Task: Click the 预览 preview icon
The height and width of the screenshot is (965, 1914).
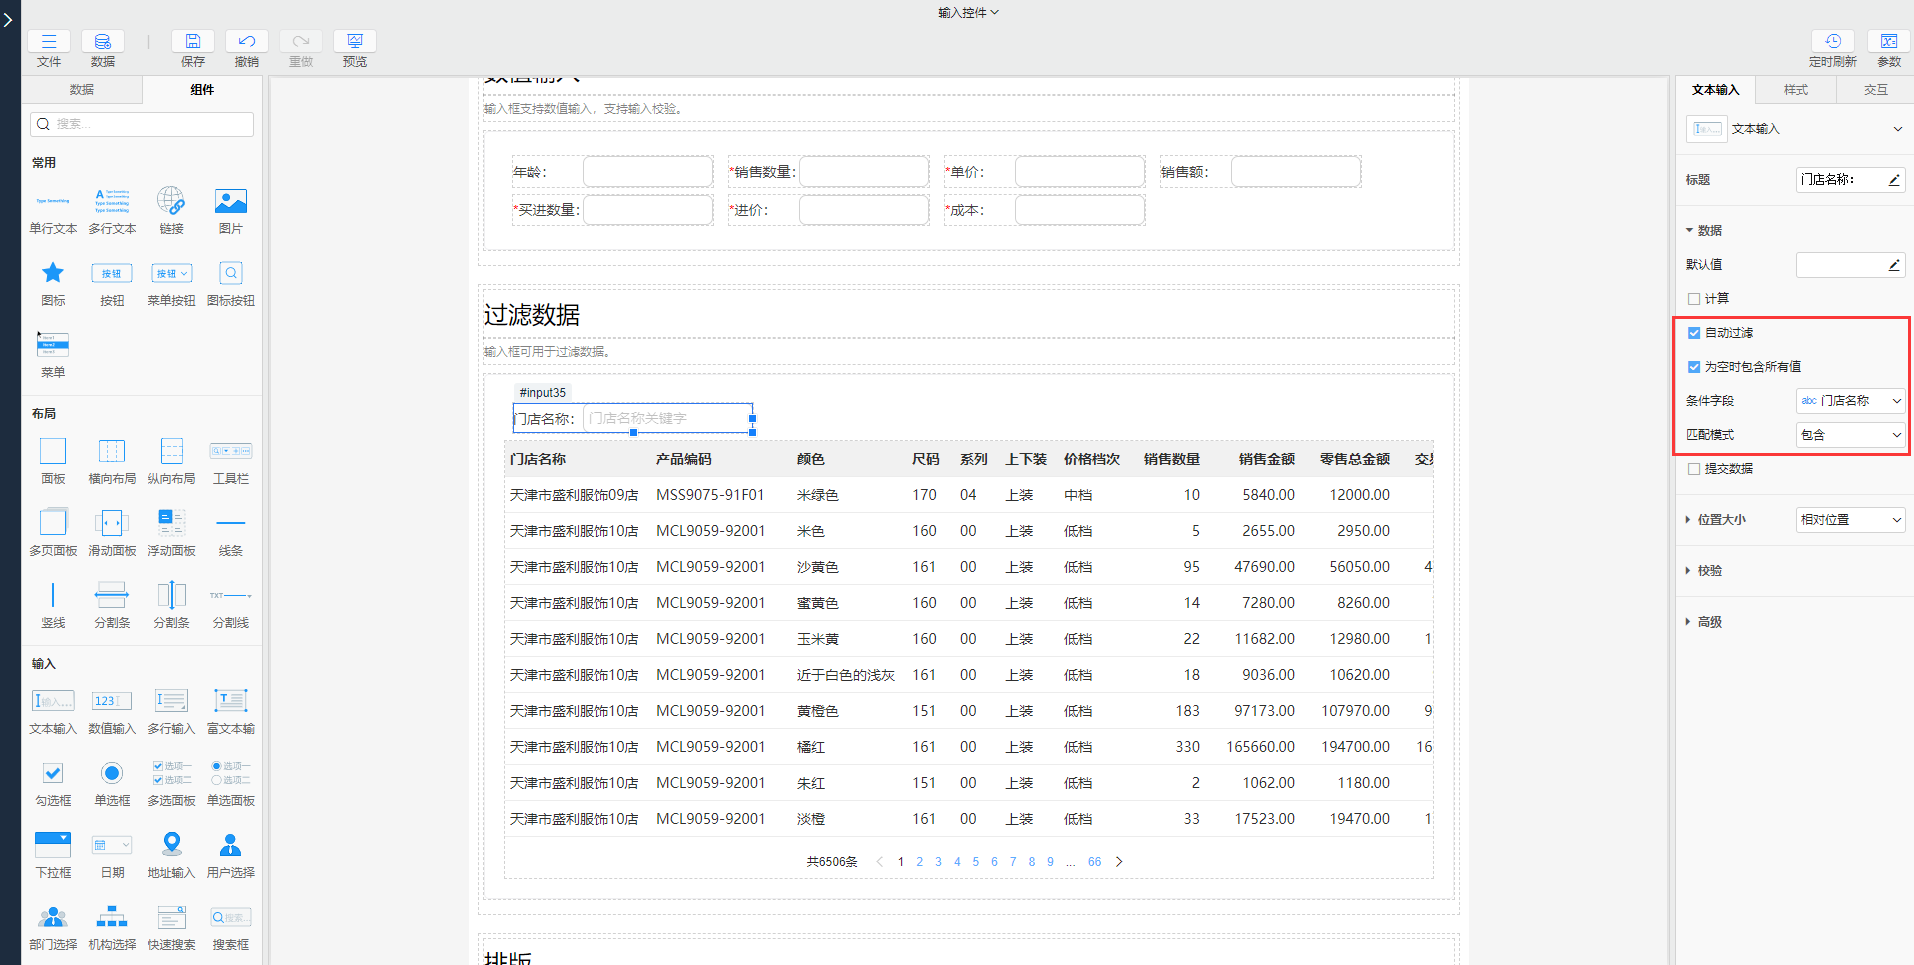Action: 355,41
